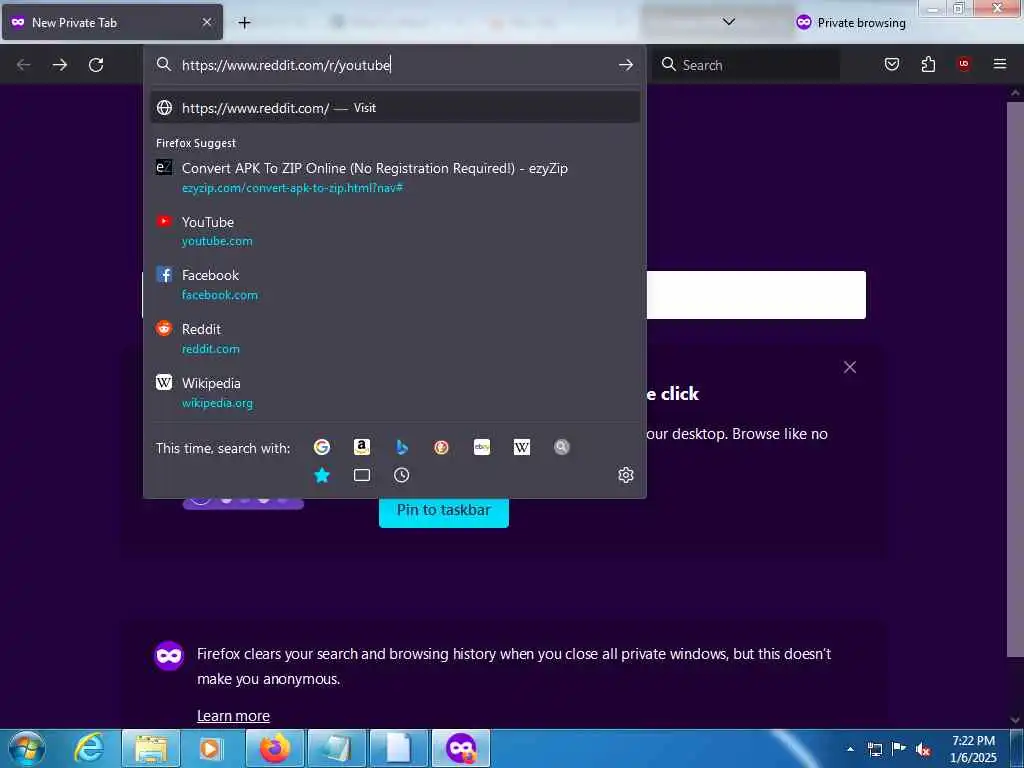The width and height of the screenshot is (1024, 768).
Task: Reload the current page
Action: click(x=96, y=65)
